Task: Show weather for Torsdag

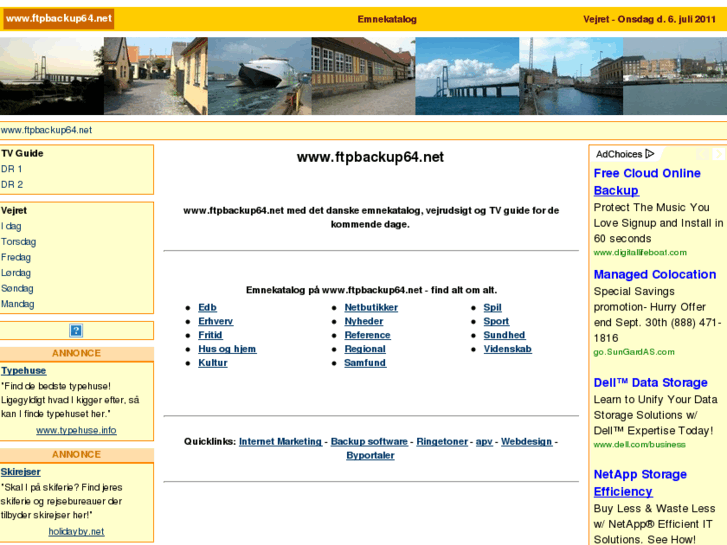Action: coord(19,242)
